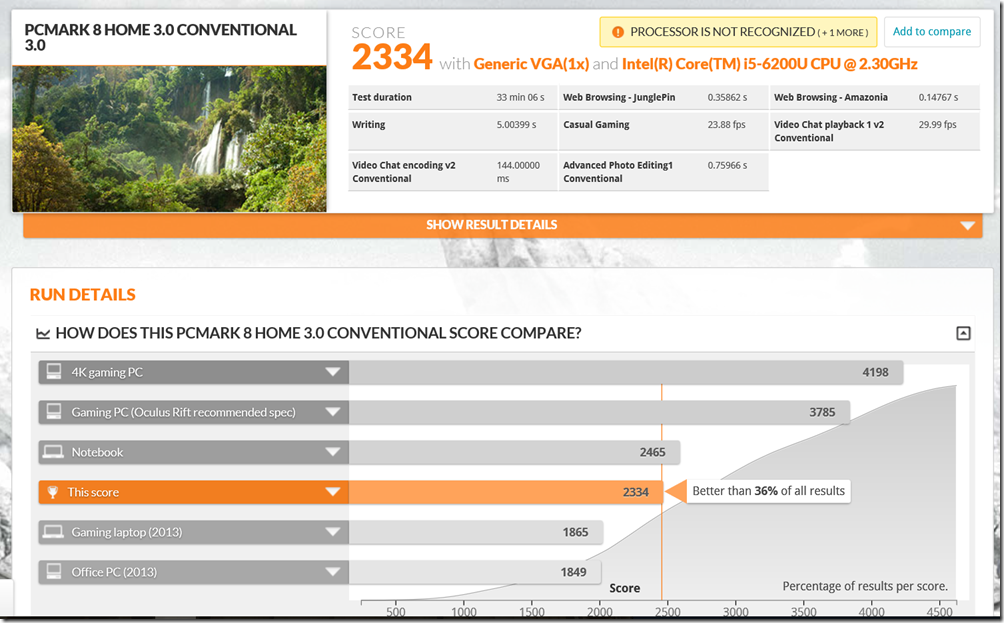Expand the This score row dropdown
Image resolution: width=1004 pixels, height=623 pixels.
tap(332, 492)
